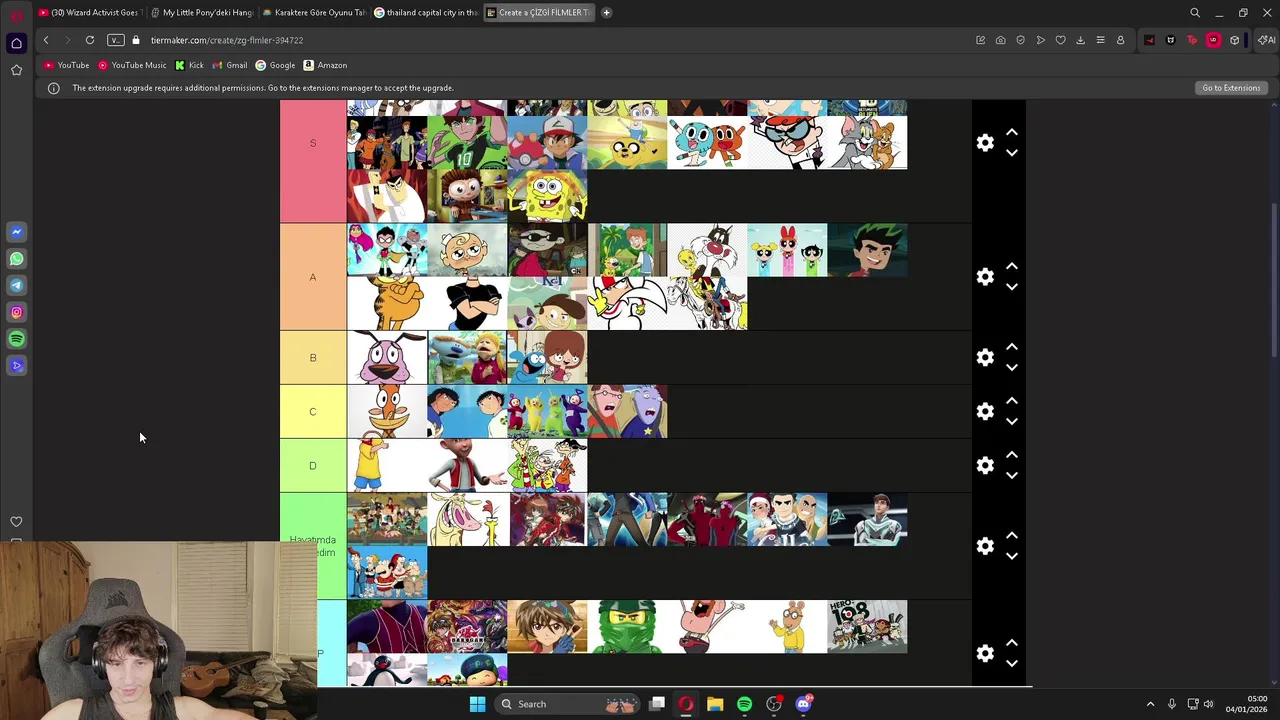Select SpongeBob image in S tier
1280x720 pixels.
coord(547,196)
